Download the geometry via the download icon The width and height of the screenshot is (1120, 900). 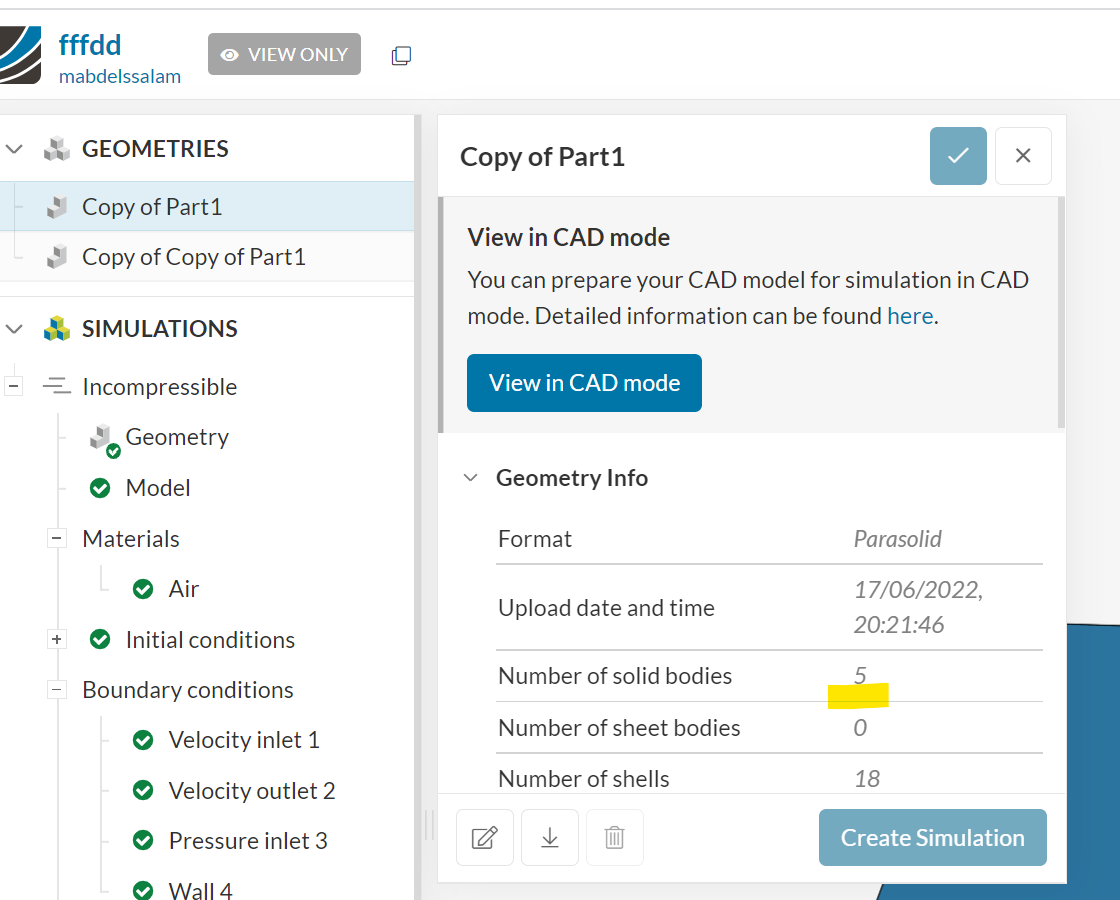[x=550, y=837]
